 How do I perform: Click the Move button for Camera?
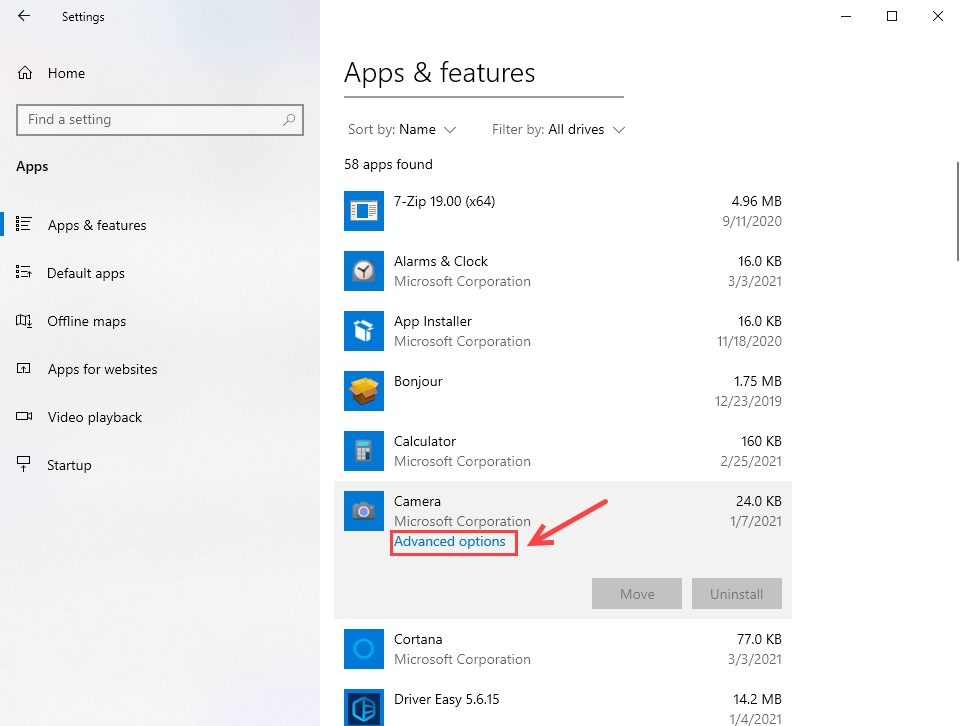click(x=637, y=594)
